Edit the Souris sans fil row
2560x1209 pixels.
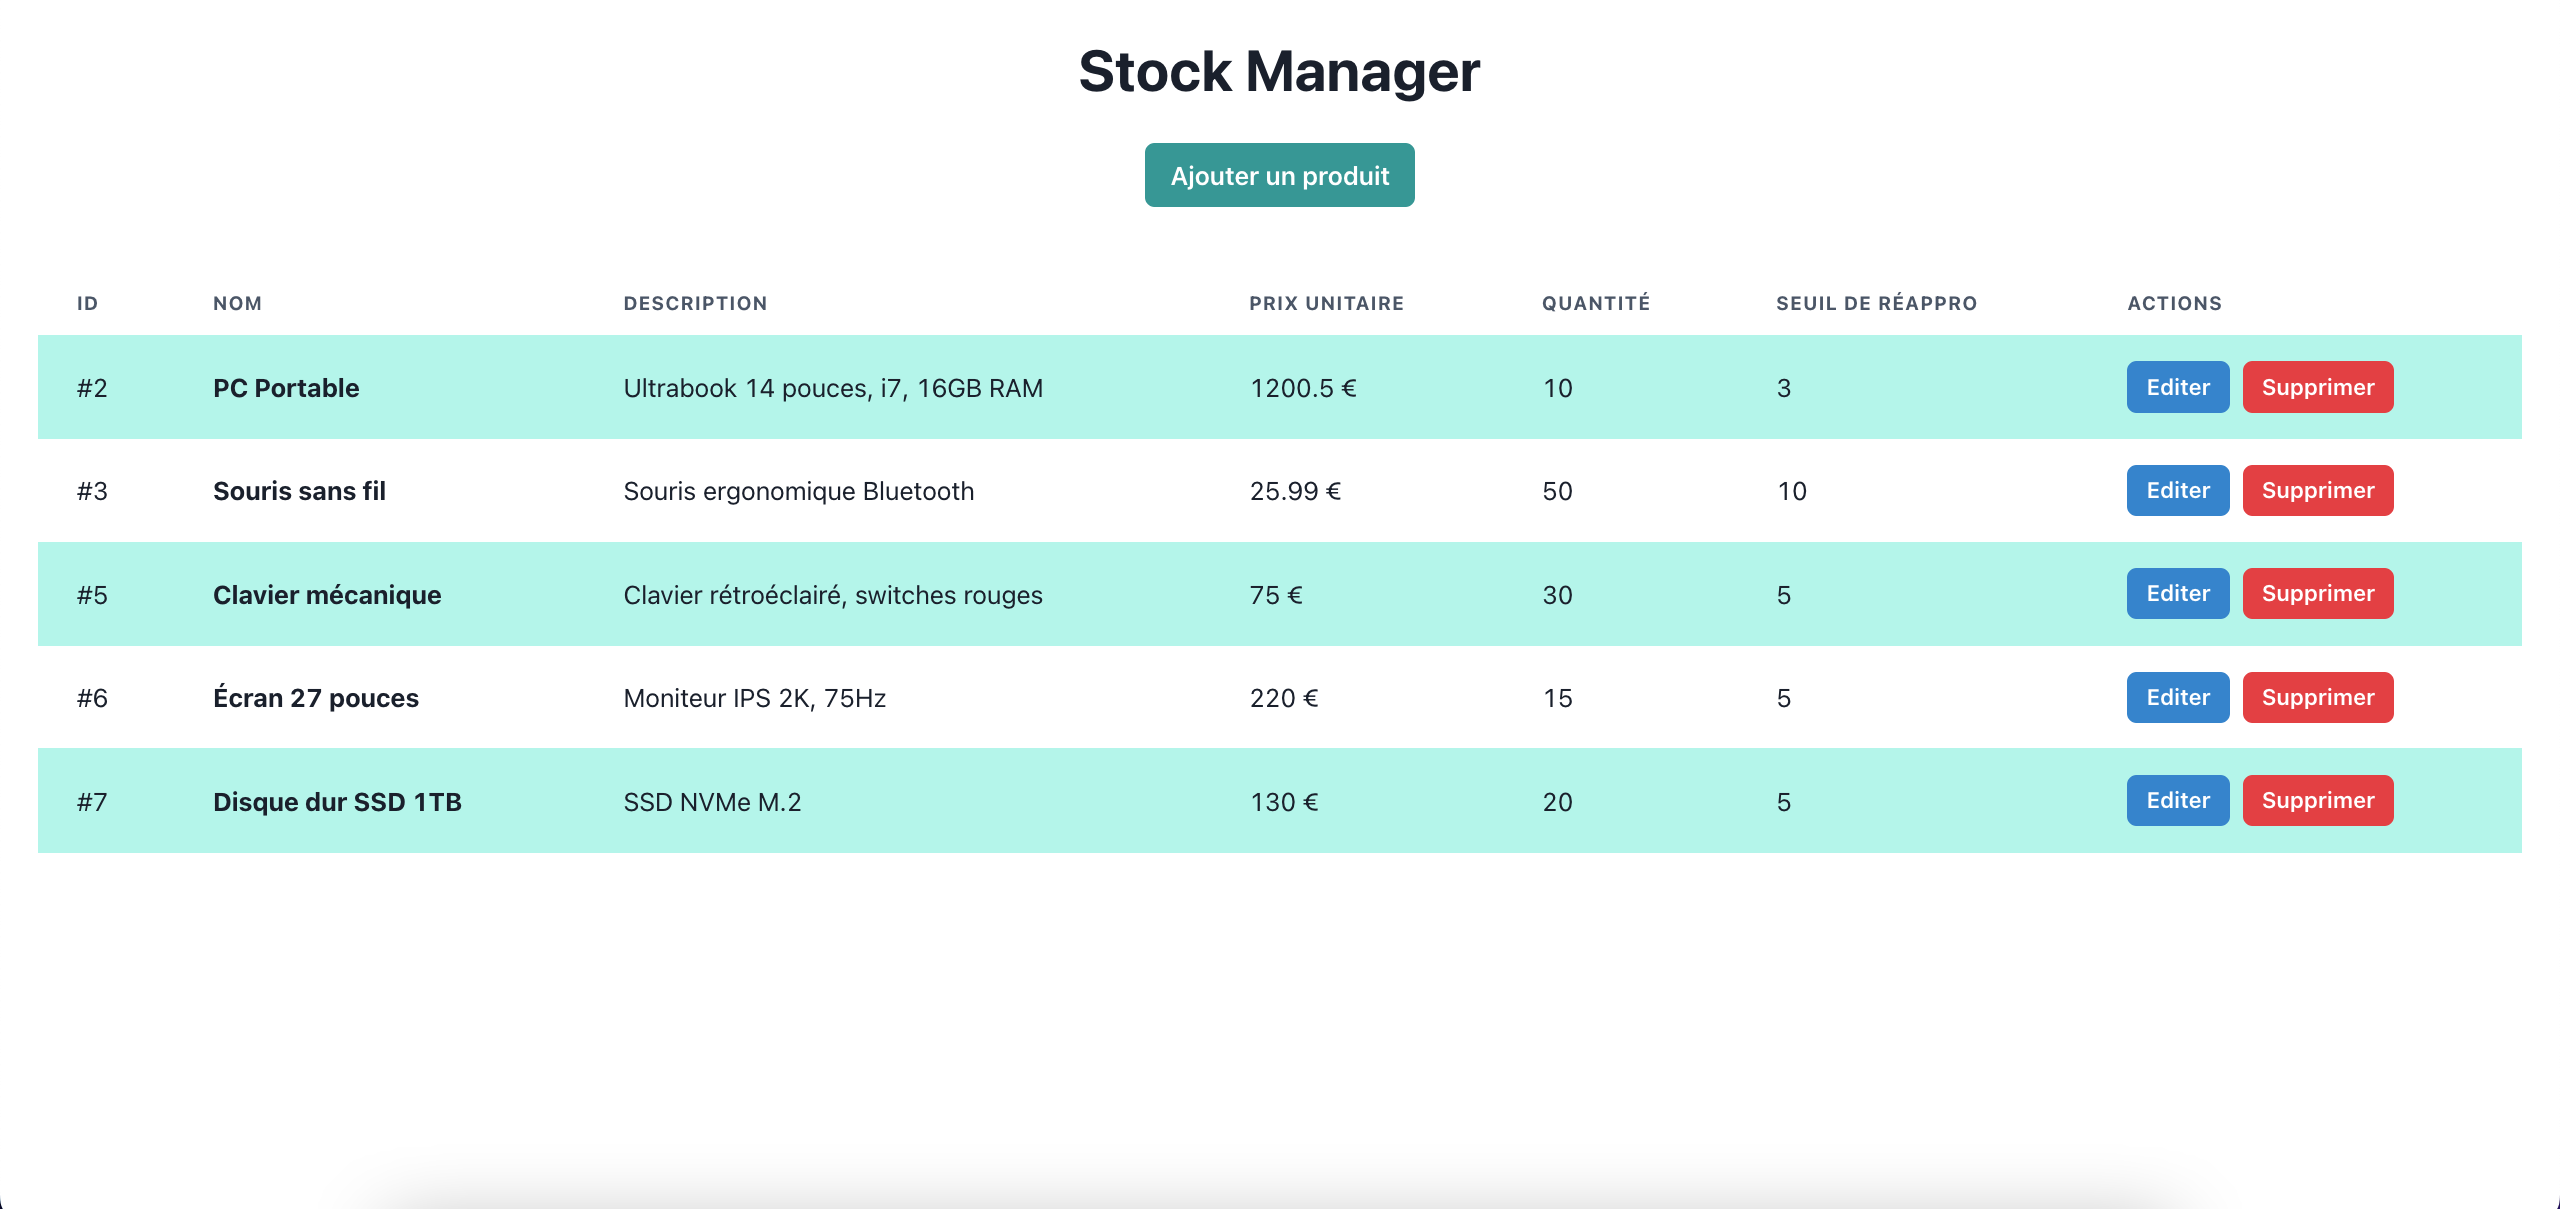2178,490
